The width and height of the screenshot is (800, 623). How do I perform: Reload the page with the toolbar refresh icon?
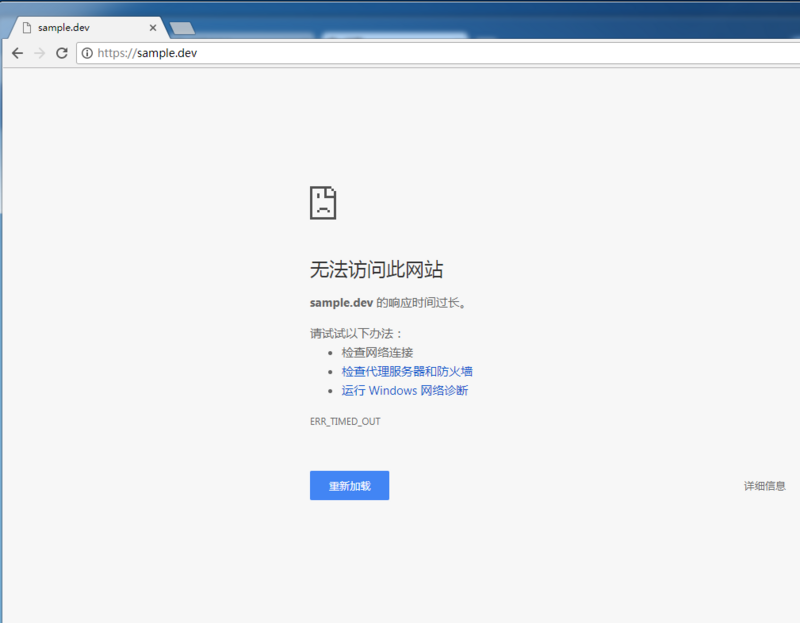(62, 53)
